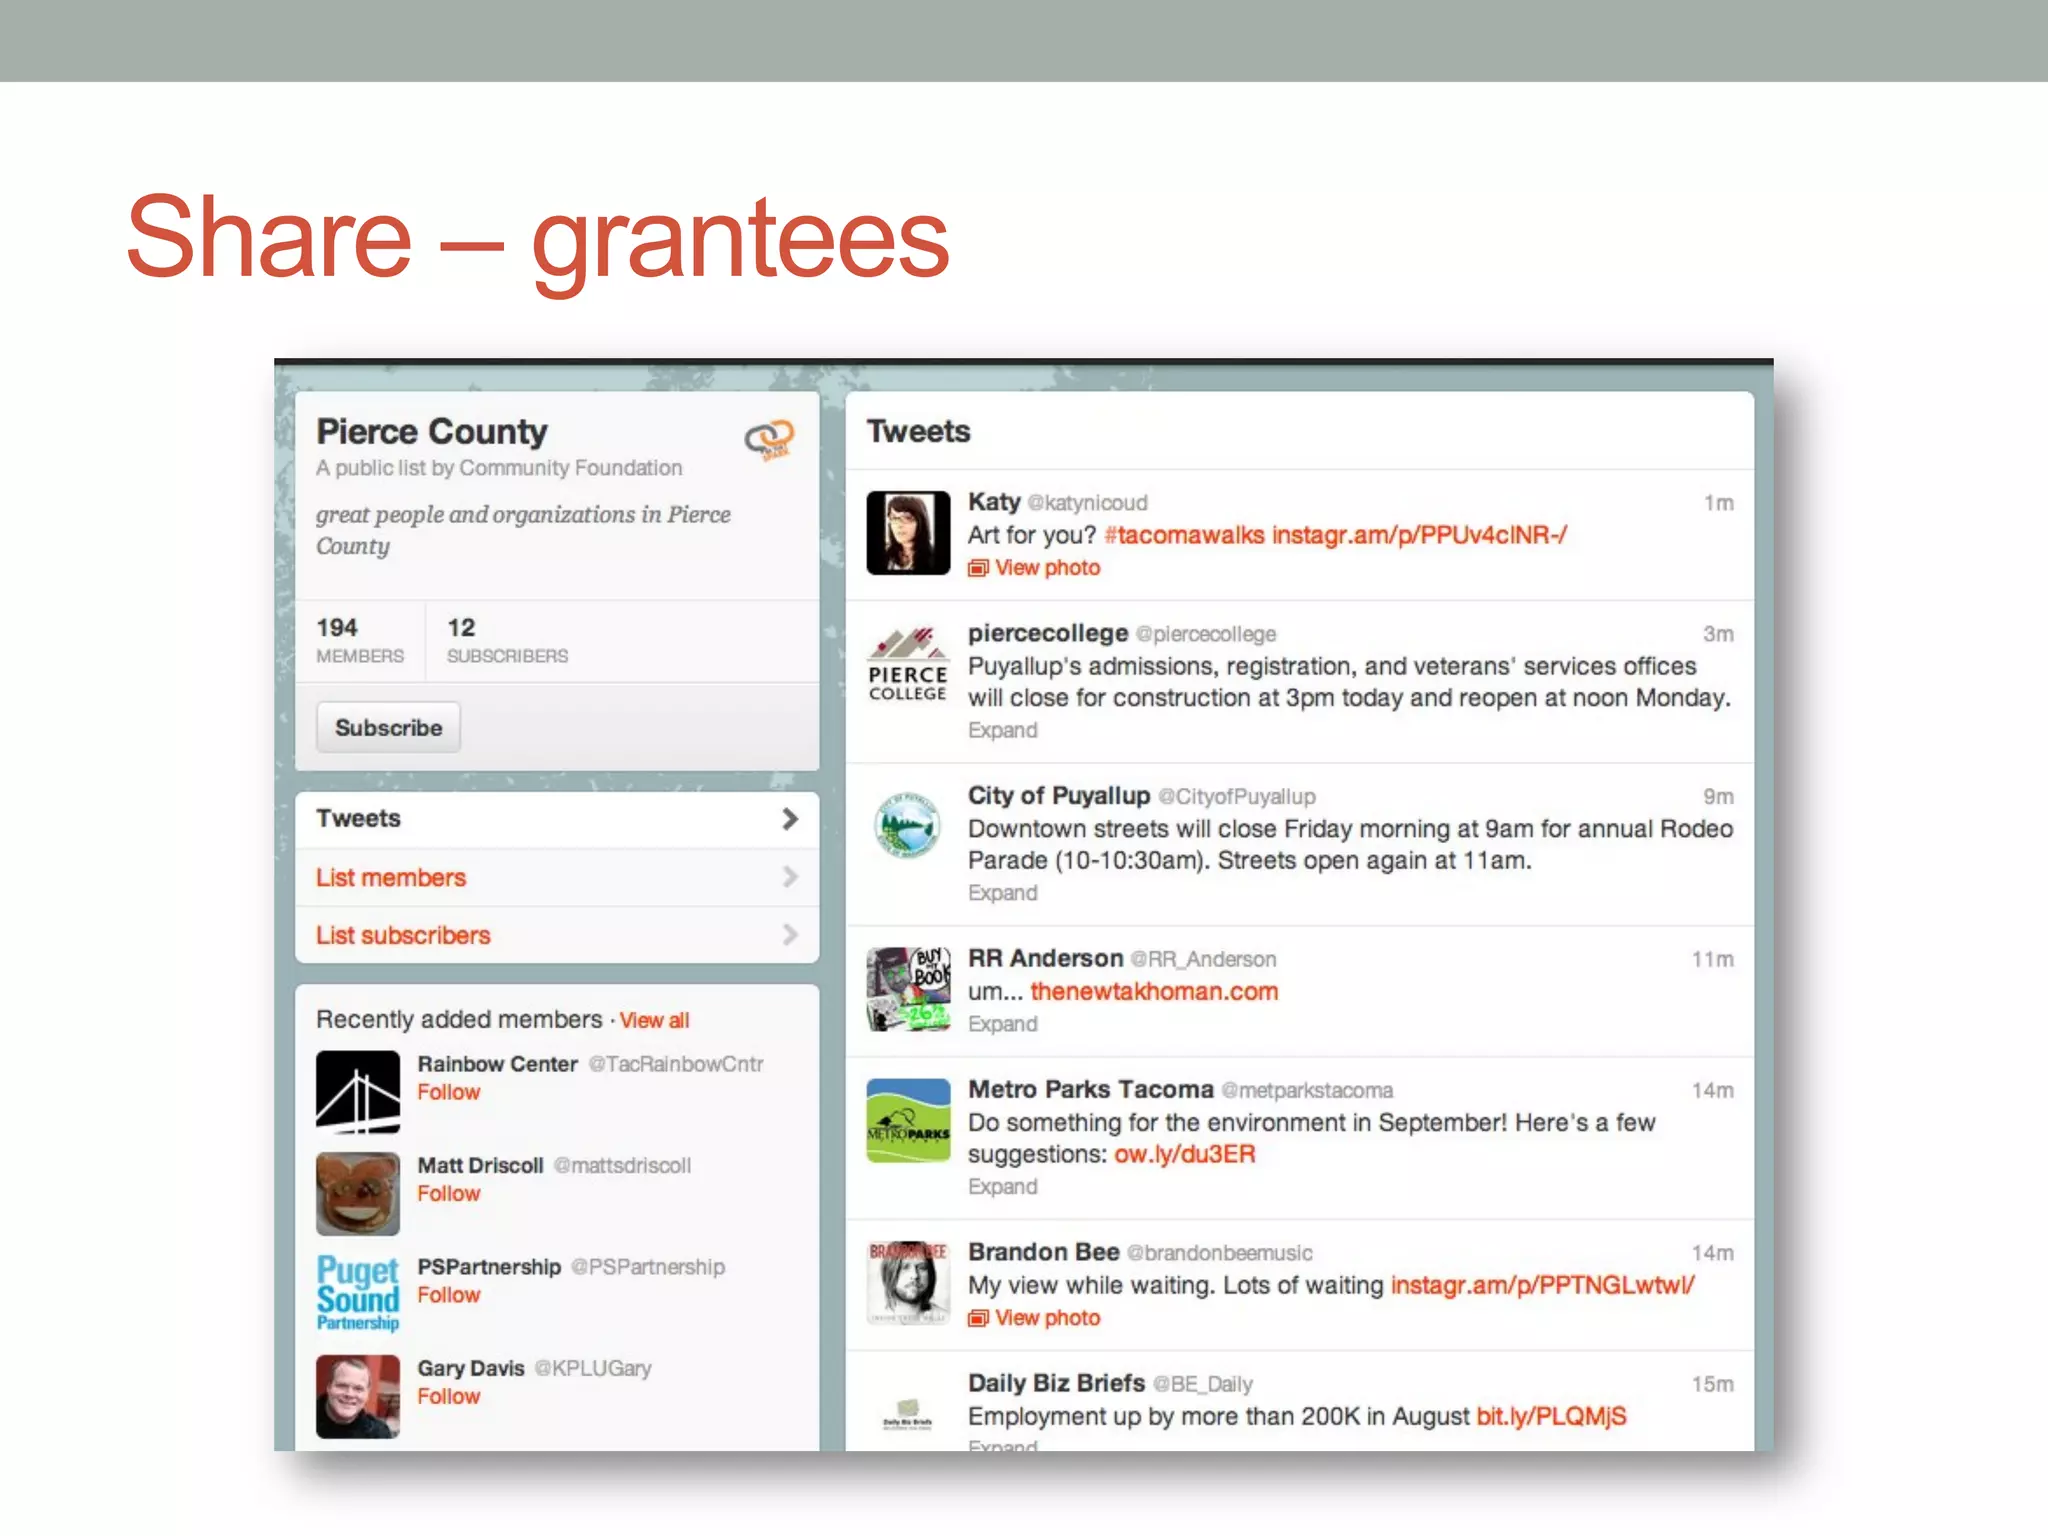
Task: Open RR Anderson's avatar image
Action: click(x=908, y=989)
